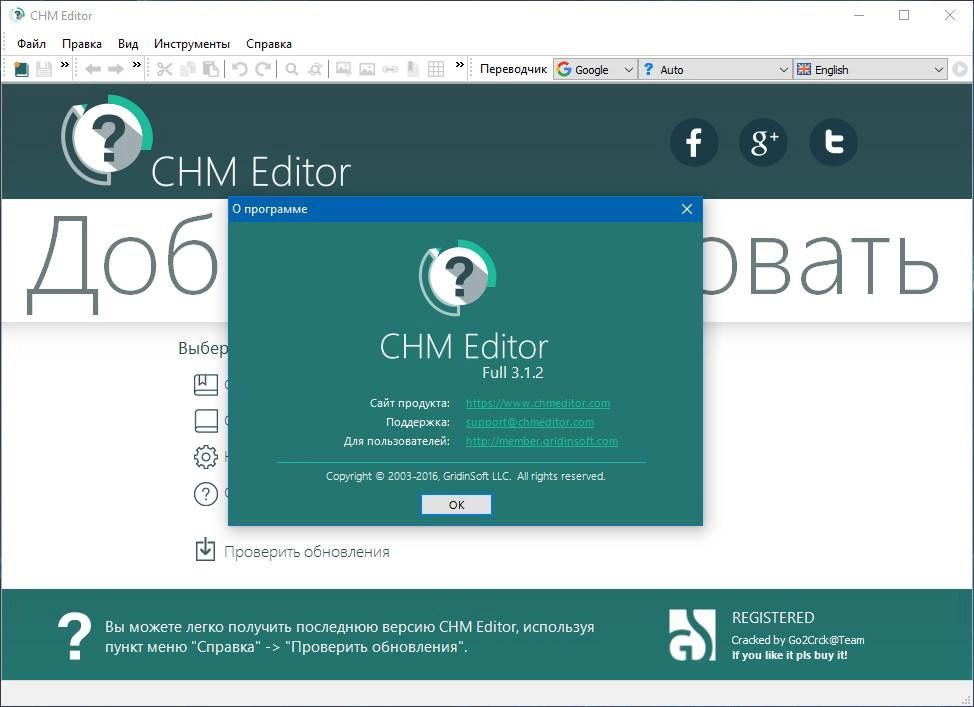
Task: Click the Undo arrow icon
Action: [x=239, y=69]
